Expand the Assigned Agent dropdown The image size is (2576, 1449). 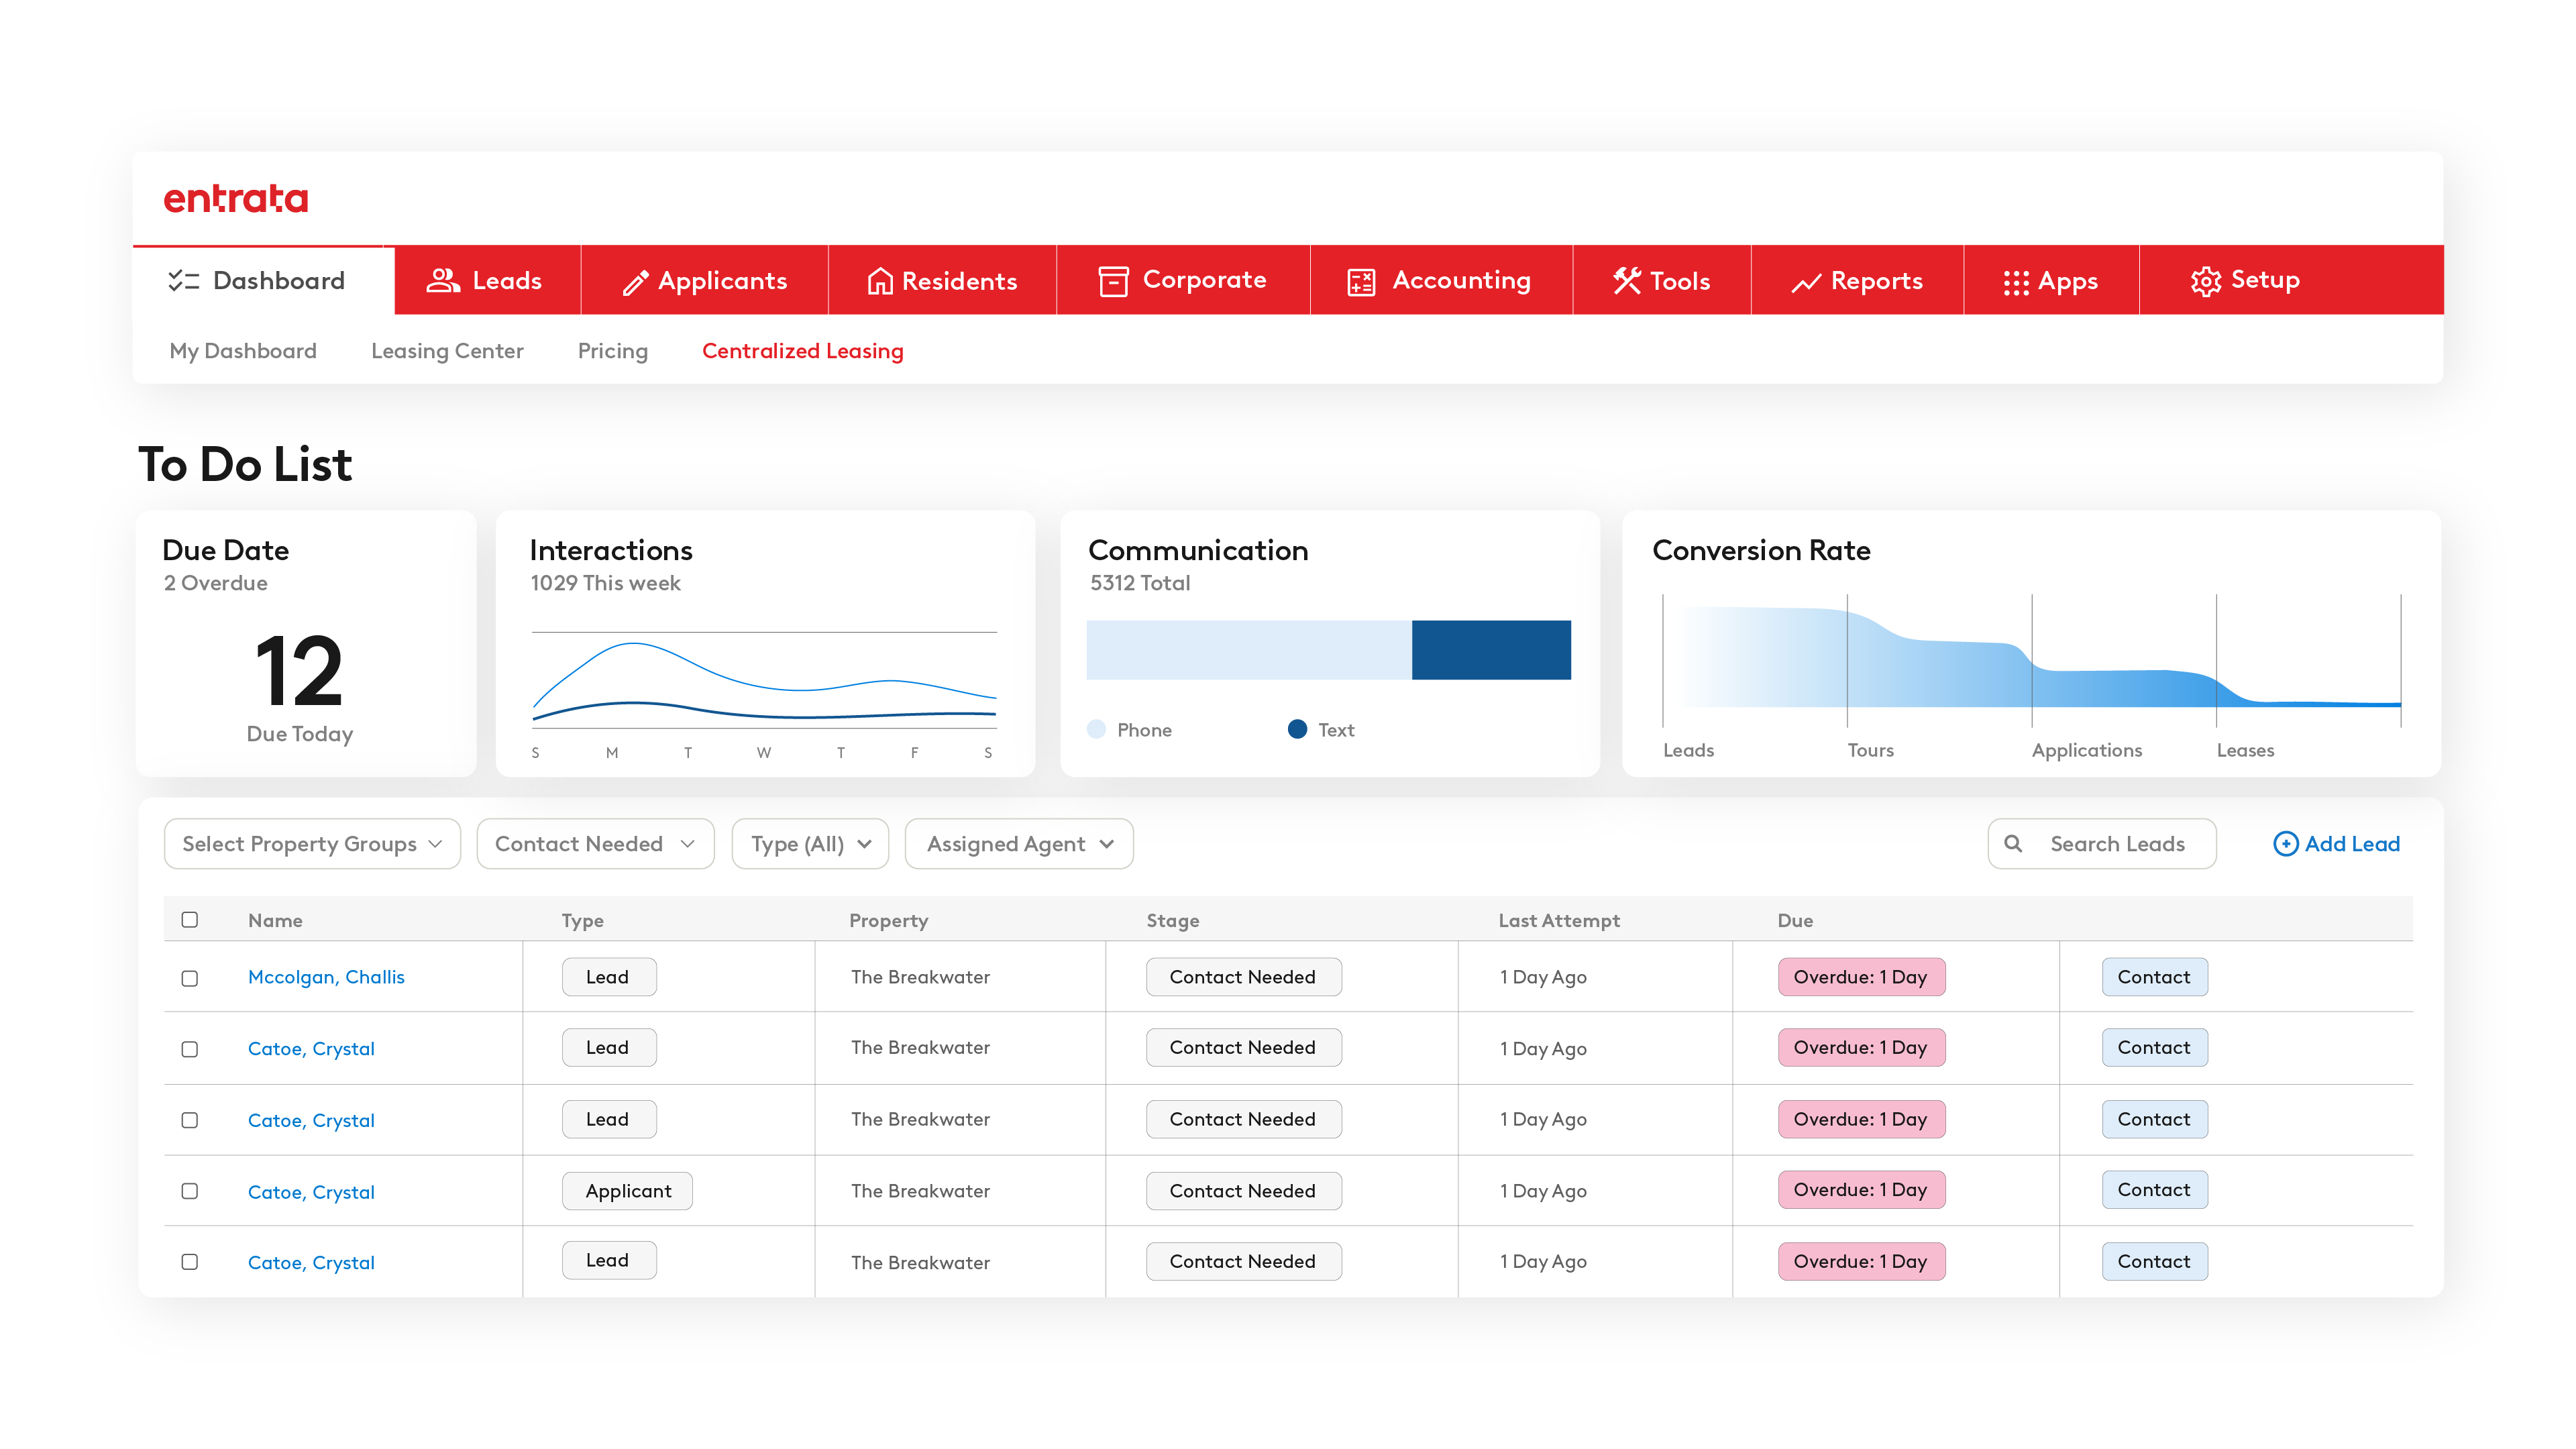(x=1017, y=843)
